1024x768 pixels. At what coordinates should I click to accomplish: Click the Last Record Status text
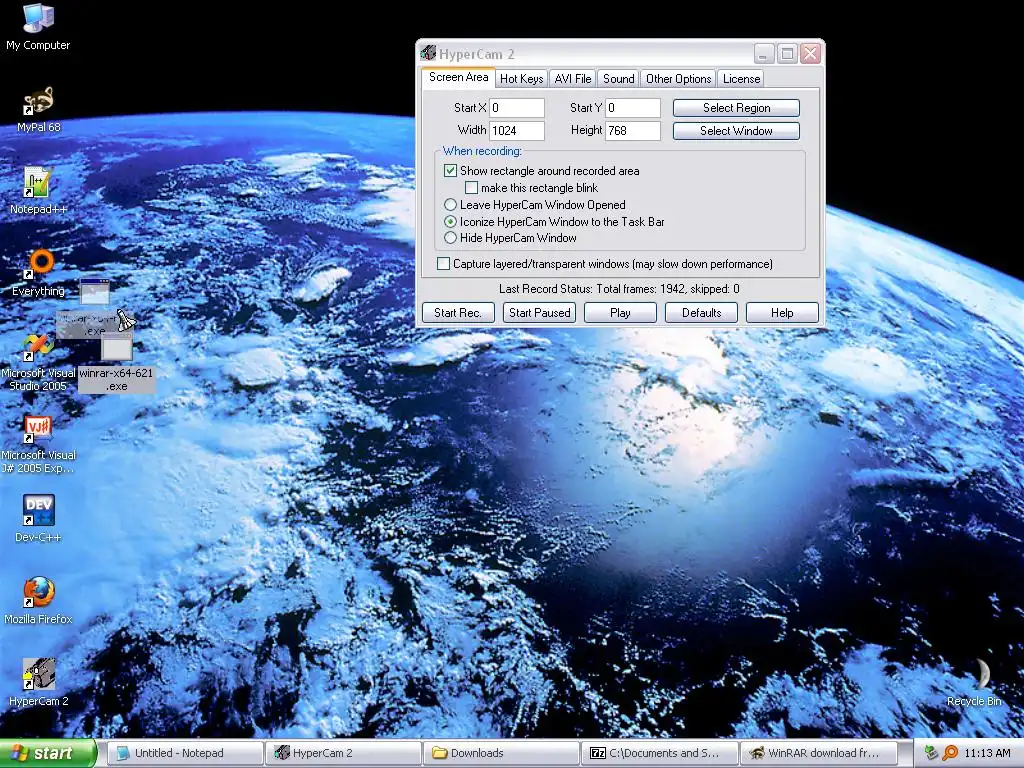point(619,289)
